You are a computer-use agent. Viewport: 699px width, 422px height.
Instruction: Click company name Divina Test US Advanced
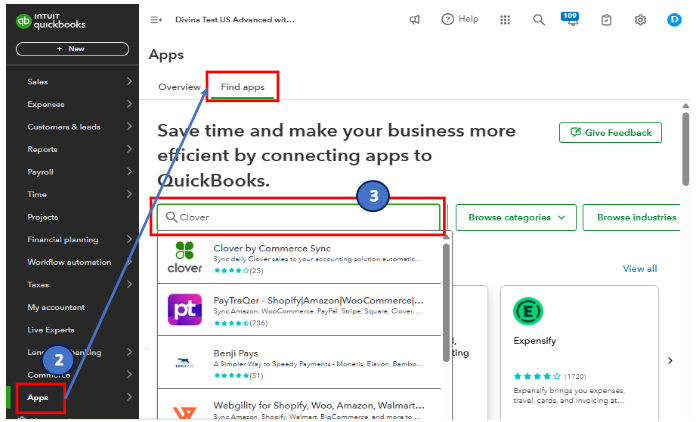coord(235,20)
